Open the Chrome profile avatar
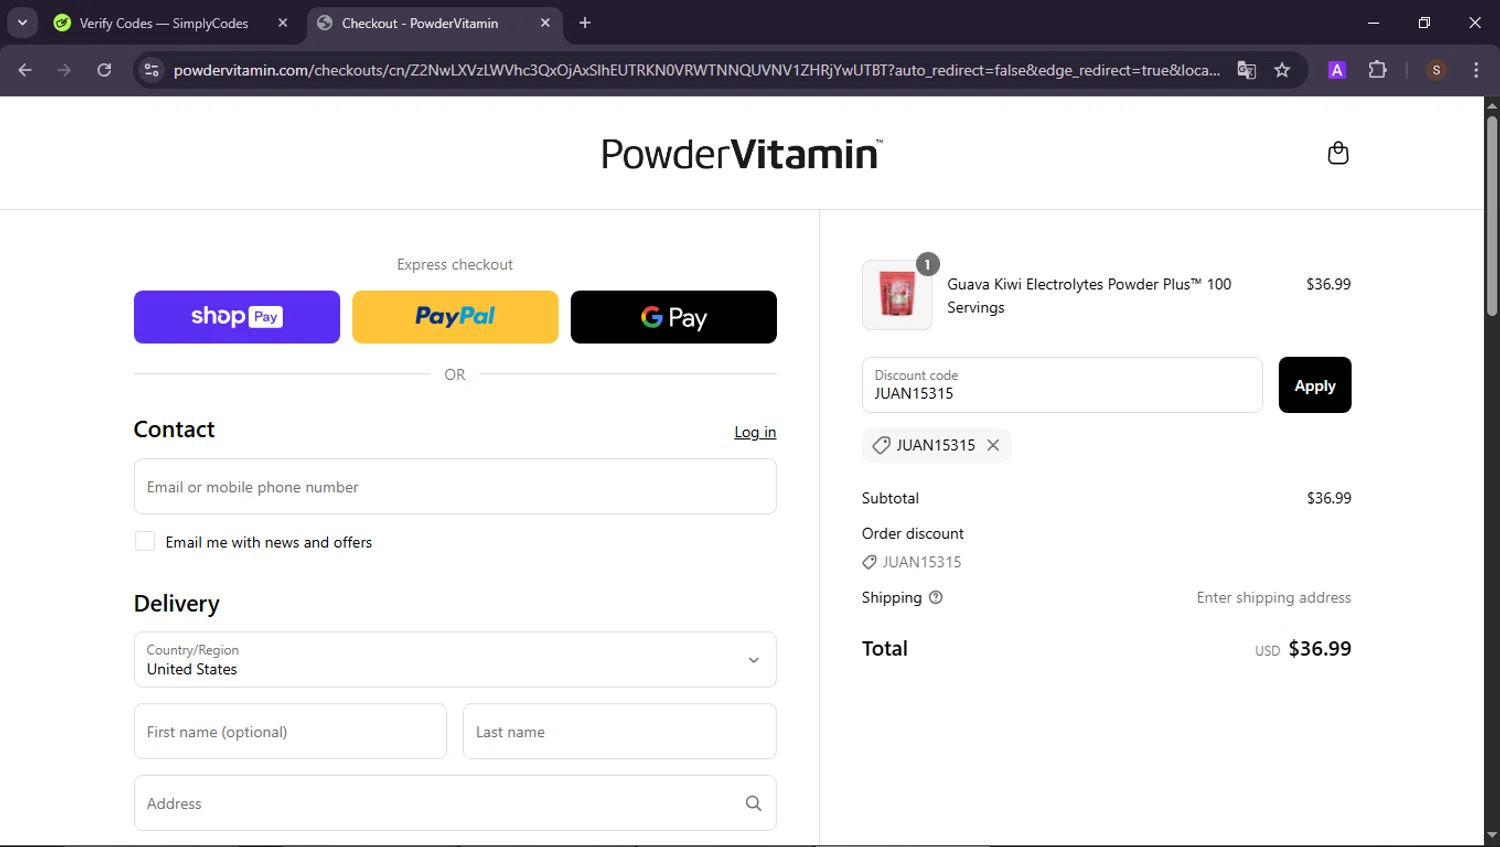 click(x=1436, y=70)
